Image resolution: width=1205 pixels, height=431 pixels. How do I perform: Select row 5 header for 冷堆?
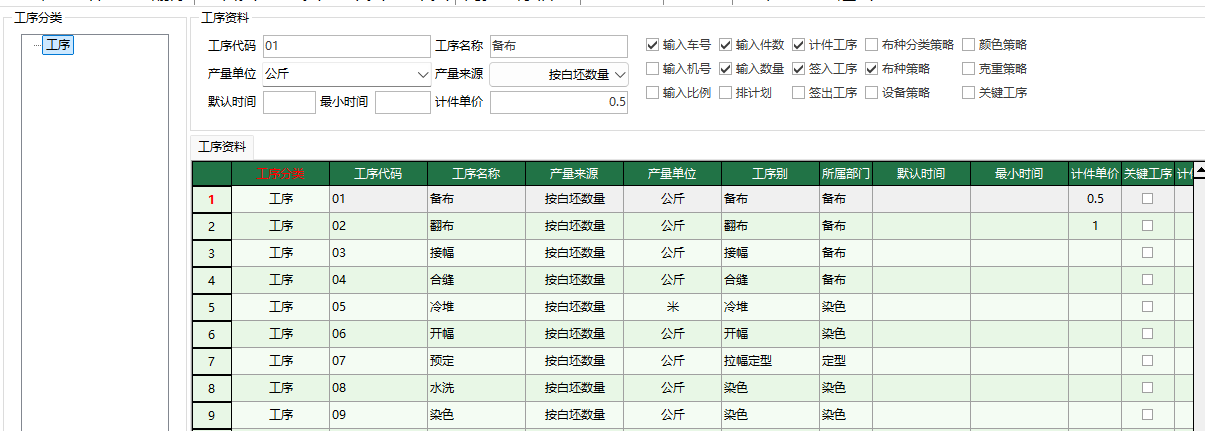coord(211,307)
